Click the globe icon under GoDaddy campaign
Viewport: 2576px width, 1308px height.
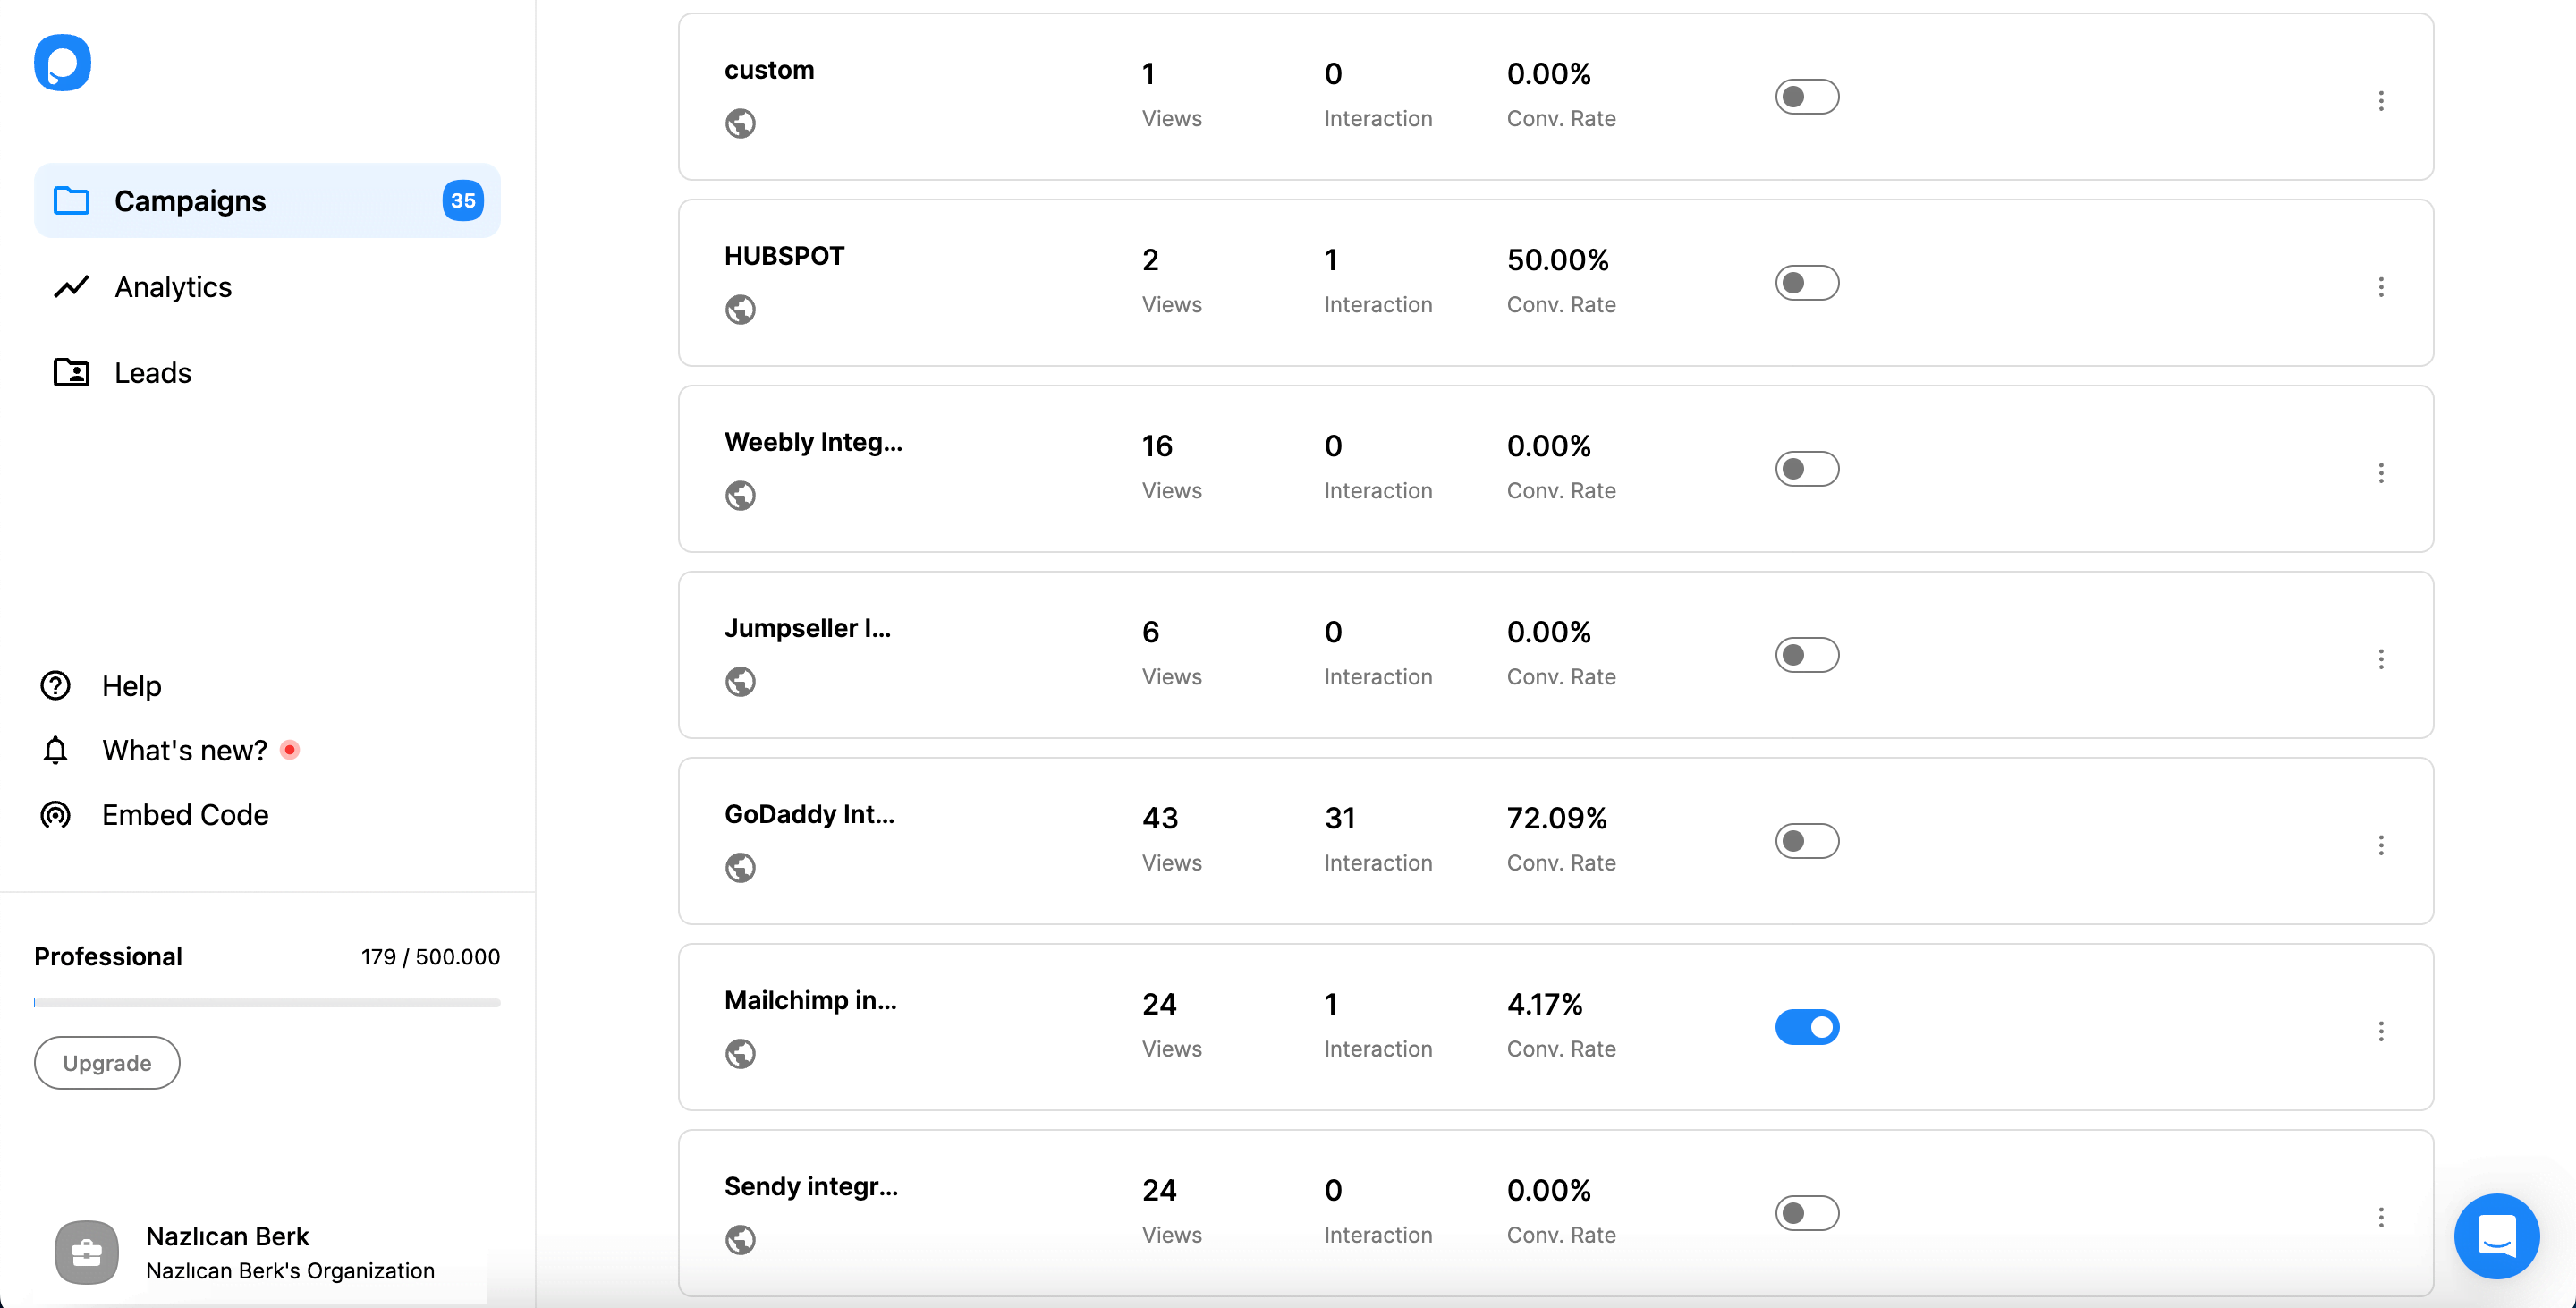click(741, 868)
